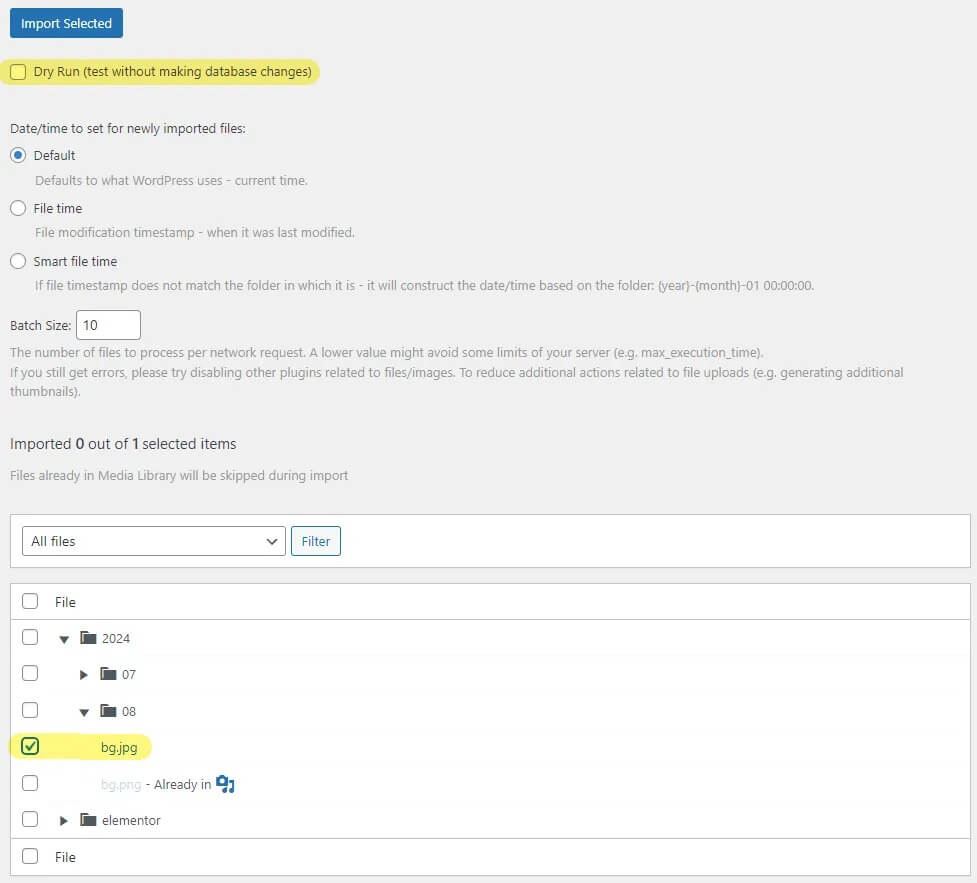
Task: Uncheck the bg.jpg file checkbox
Action: [x=30, y=747]
